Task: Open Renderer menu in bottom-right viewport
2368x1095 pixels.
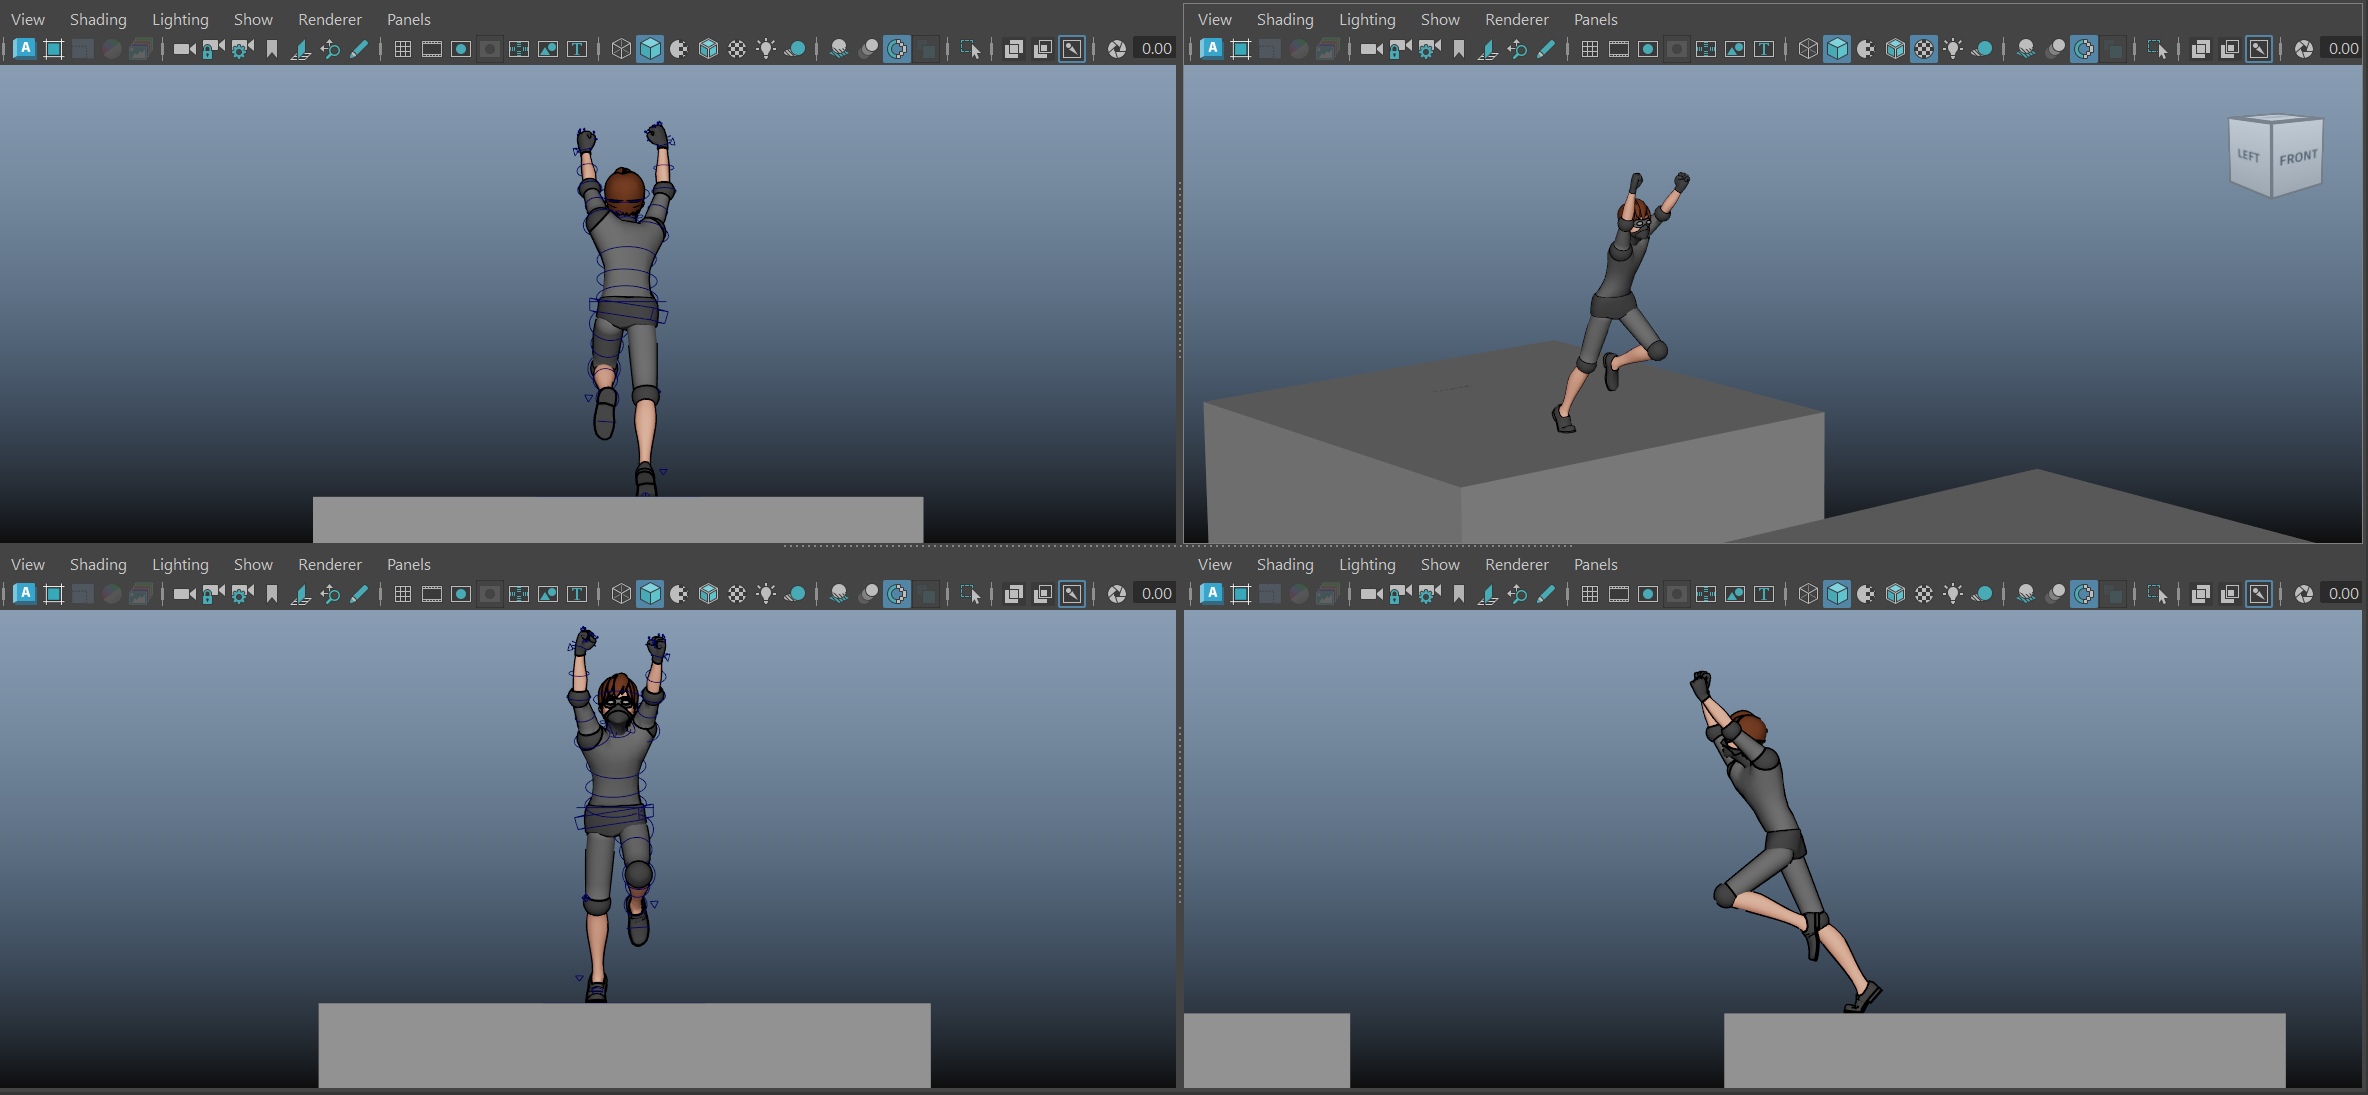Action: (x=1517, y=564)
